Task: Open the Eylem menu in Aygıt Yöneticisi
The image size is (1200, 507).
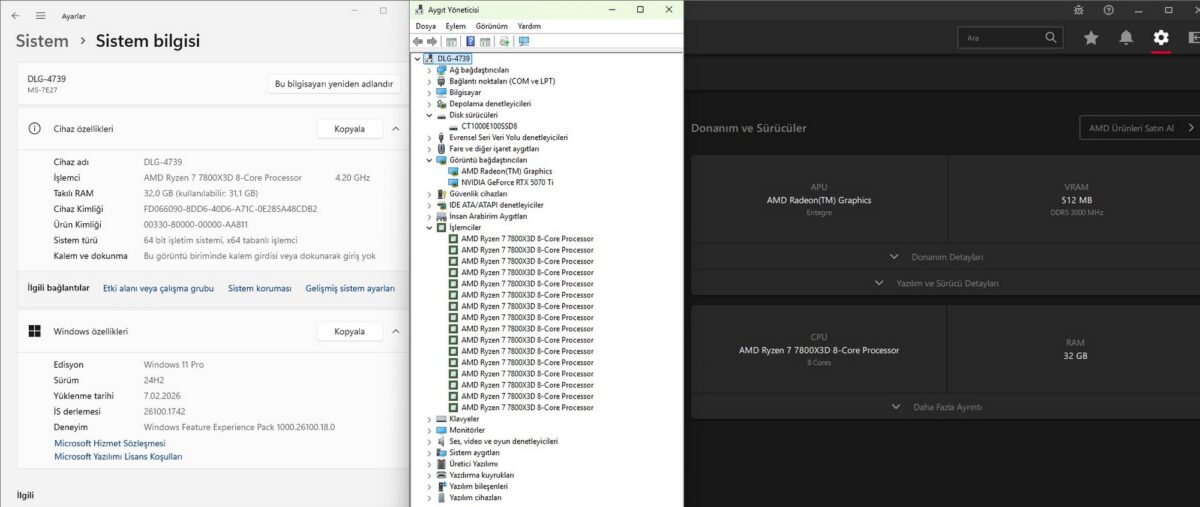Action: (456, 26)
